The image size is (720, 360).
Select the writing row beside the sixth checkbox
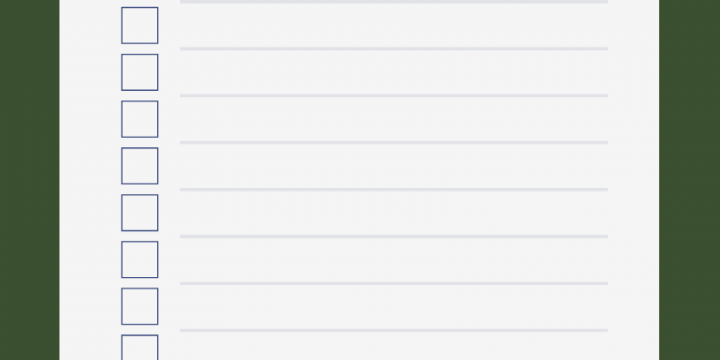394,259
